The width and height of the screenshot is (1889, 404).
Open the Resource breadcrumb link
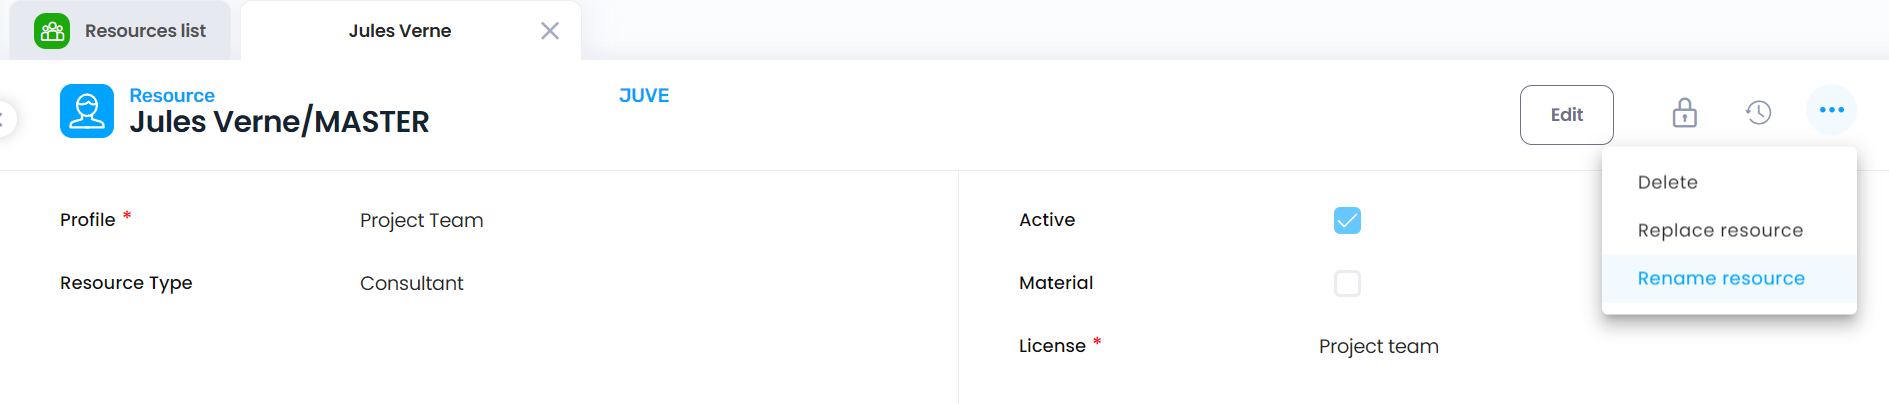(x=172, y=95)
